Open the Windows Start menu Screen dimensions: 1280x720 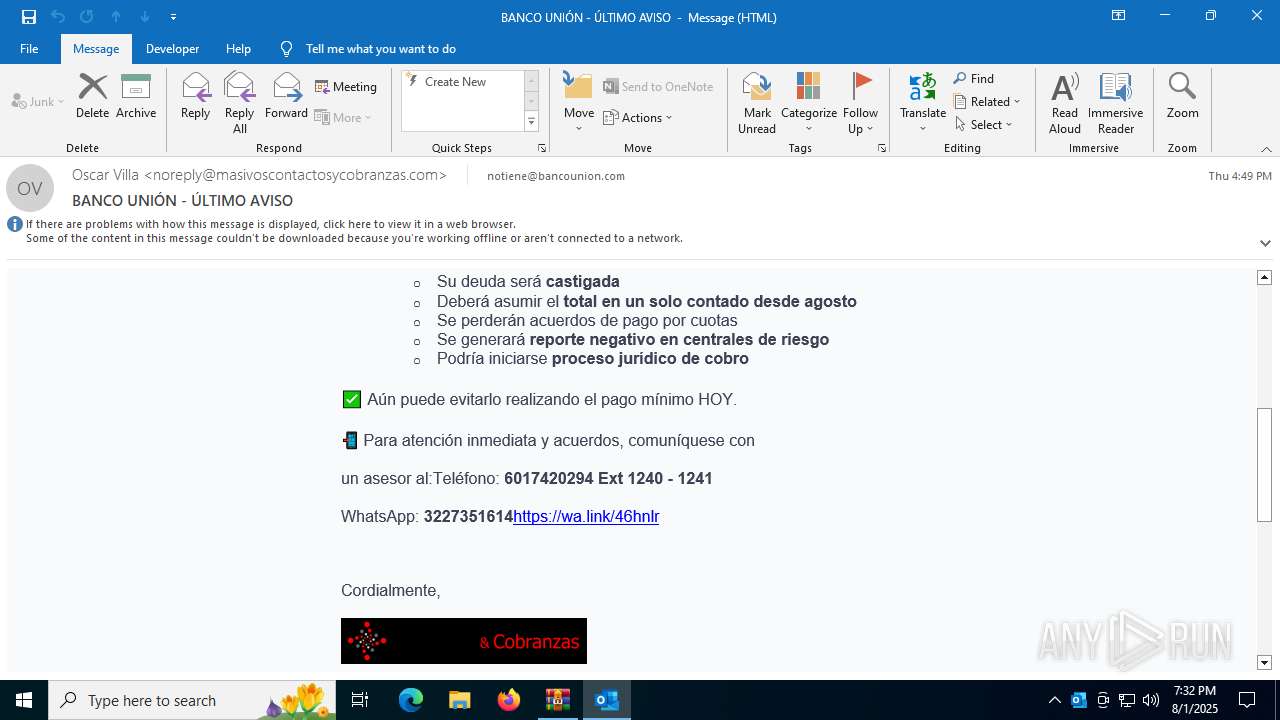(24, 700)
